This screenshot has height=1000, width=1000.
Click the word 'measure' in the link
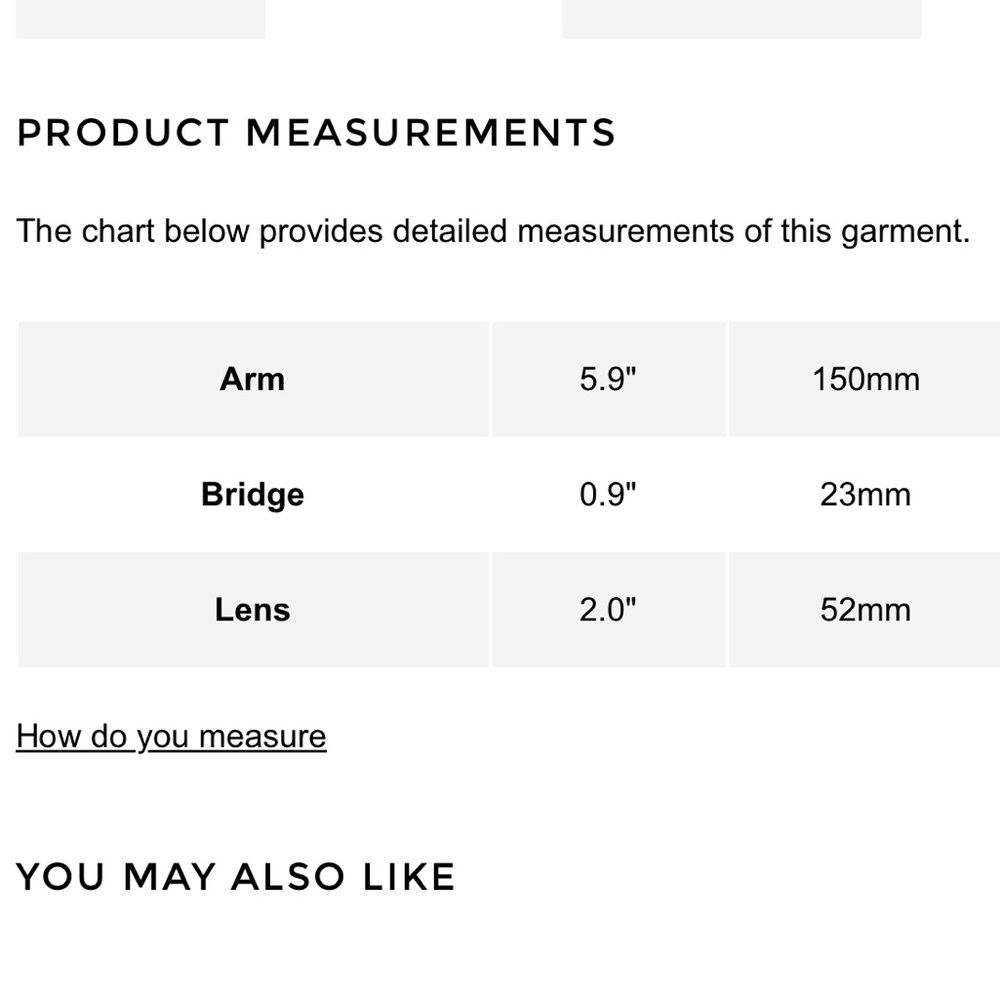(x=263, y=737)
